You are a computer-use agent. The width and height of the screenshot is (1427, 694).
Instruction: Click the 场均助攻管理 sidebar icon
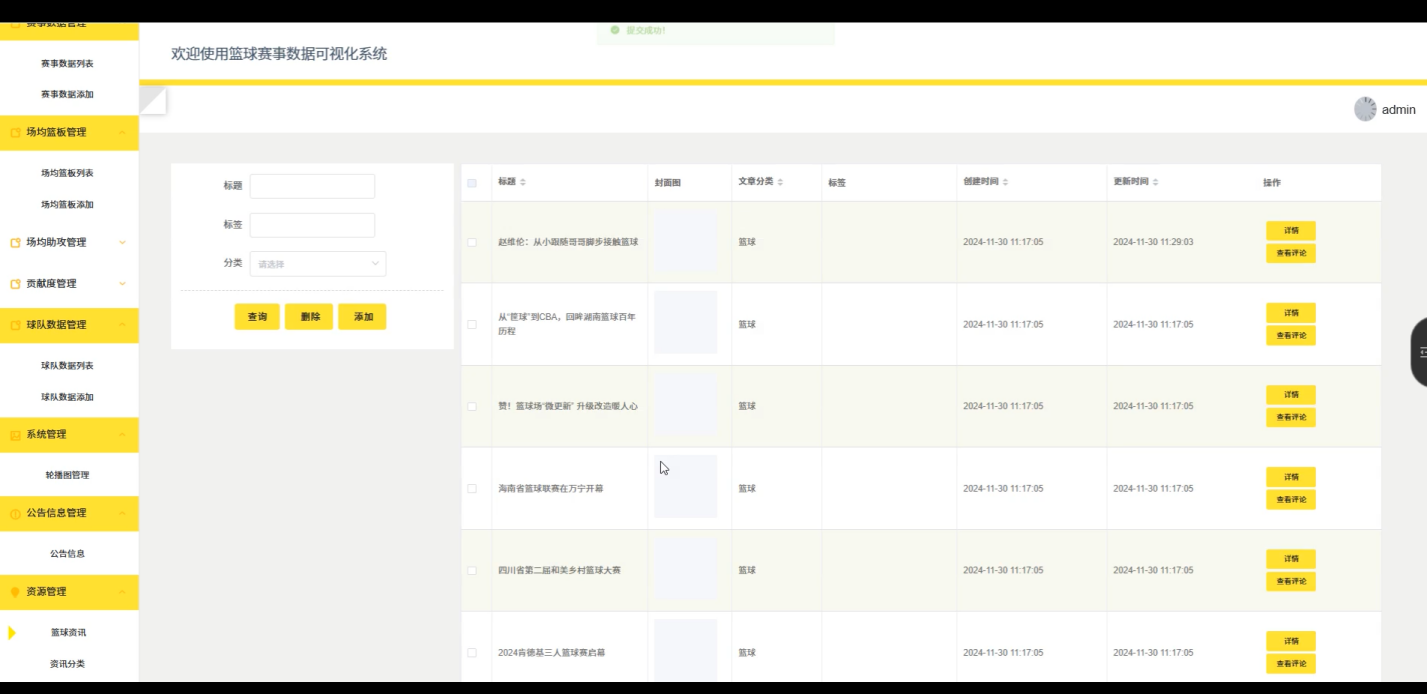point(15,242)
